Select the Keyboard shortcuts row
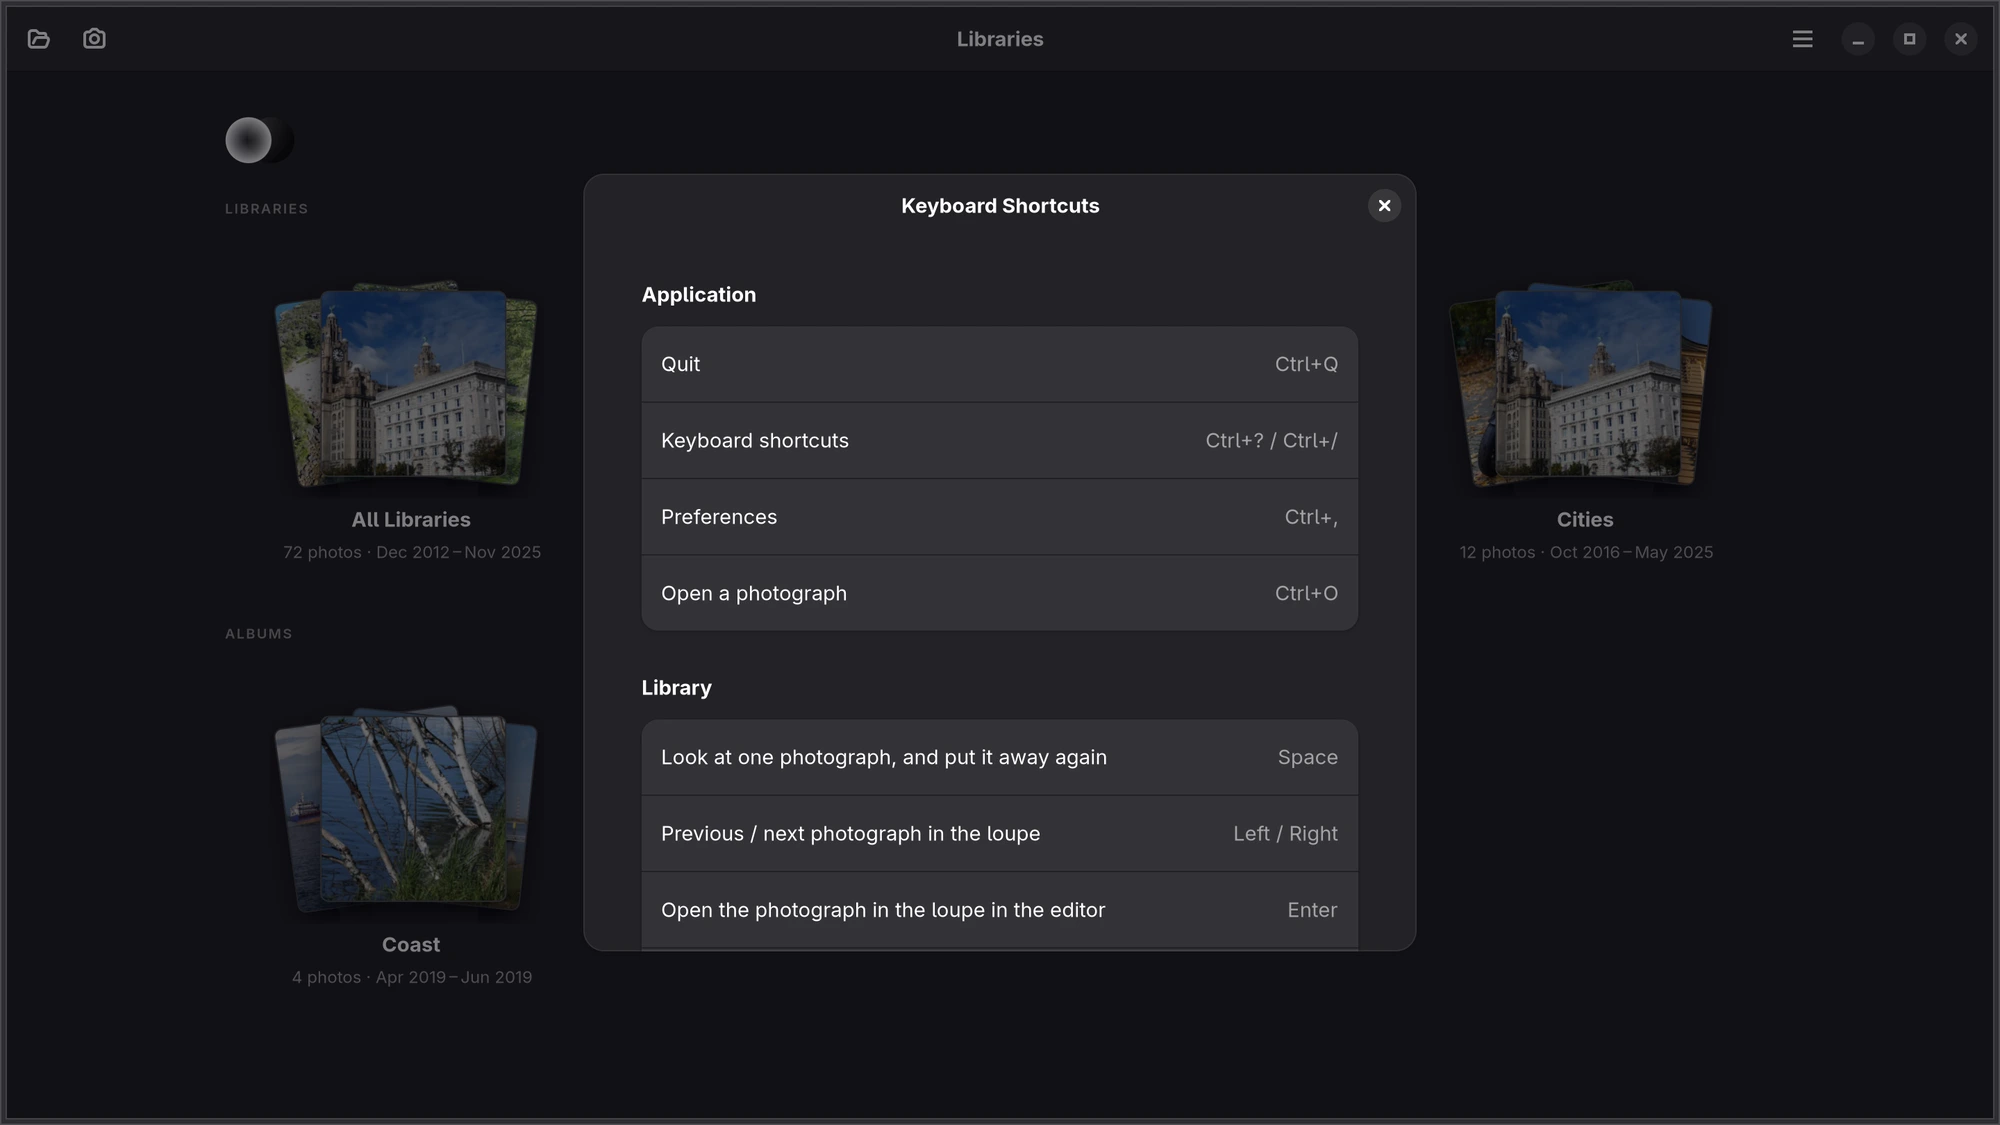The width and height of the screenshot is (2000, 1125). pos(1000,441)
